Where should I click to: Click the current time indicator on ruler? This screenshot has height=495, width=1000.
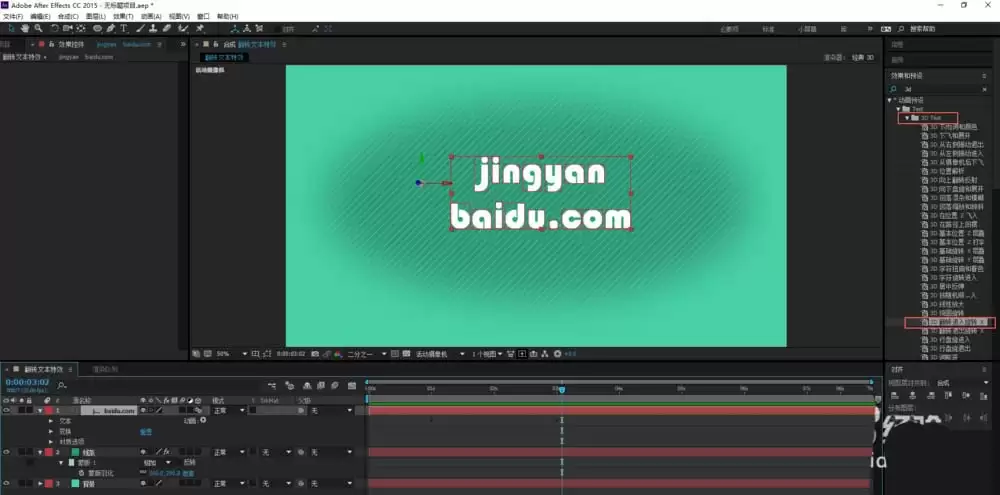click(561, 389)
